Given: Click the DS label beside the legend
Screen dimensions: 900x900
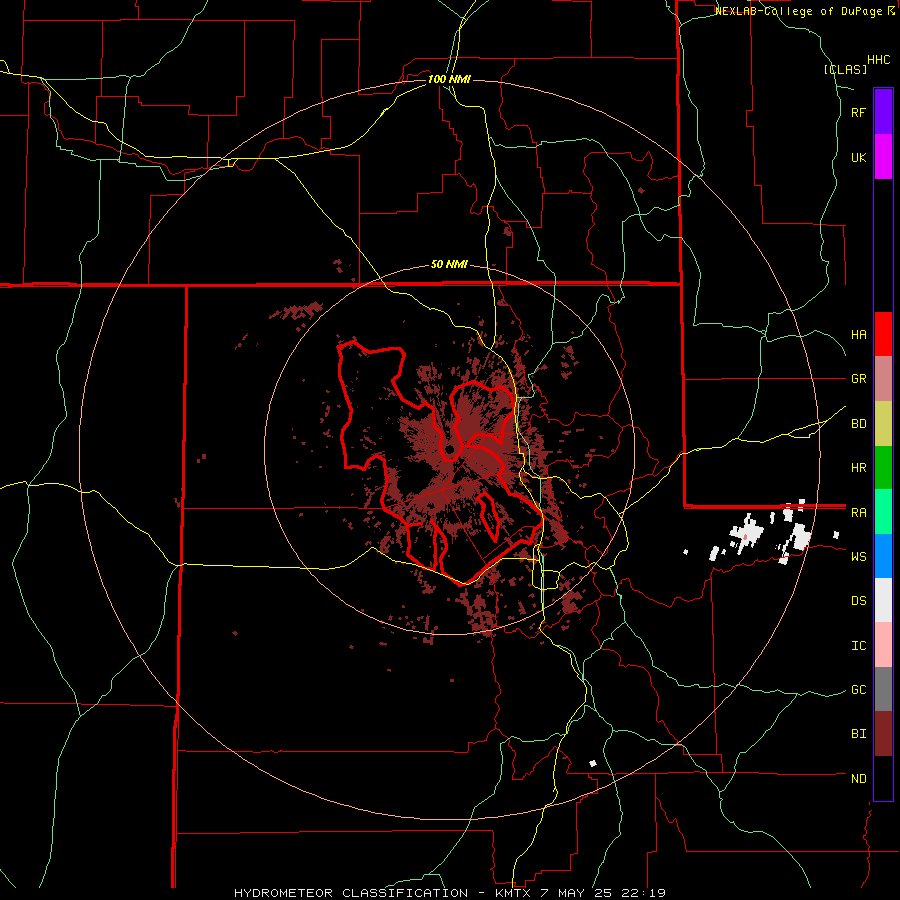Looking at the screenshot, I should pos(858,601).
